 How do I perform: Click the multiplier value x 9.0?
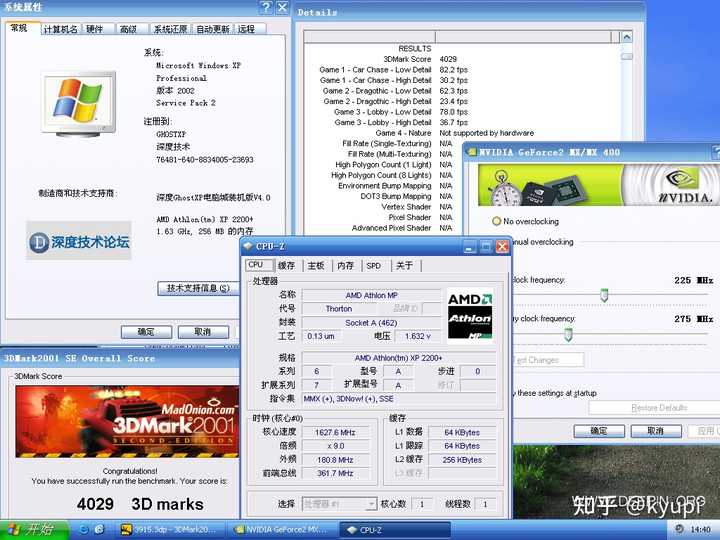pos(335,446)
